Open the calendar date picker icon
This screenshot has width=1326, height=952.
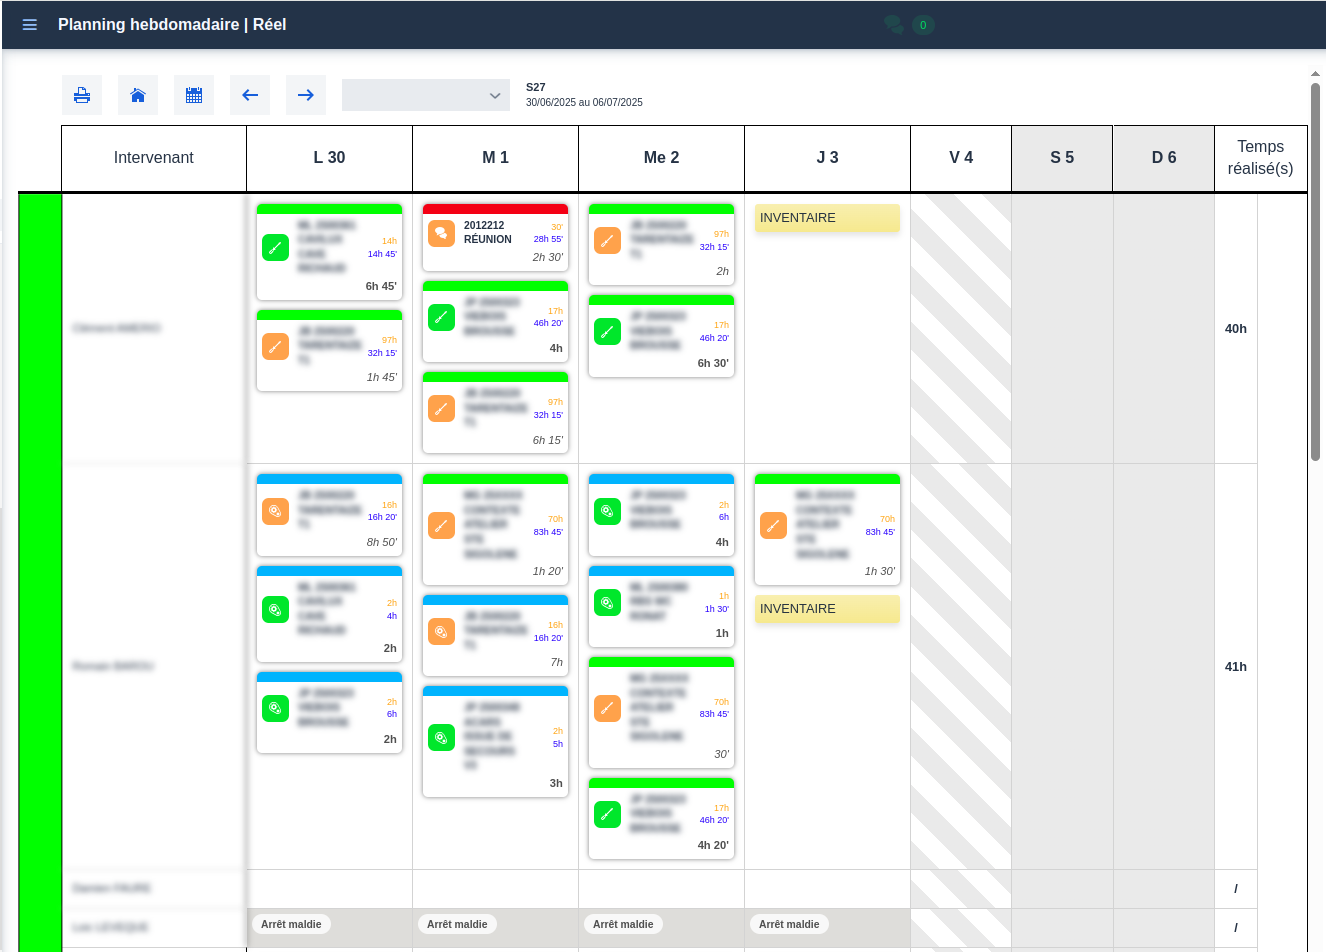(193, 94)
